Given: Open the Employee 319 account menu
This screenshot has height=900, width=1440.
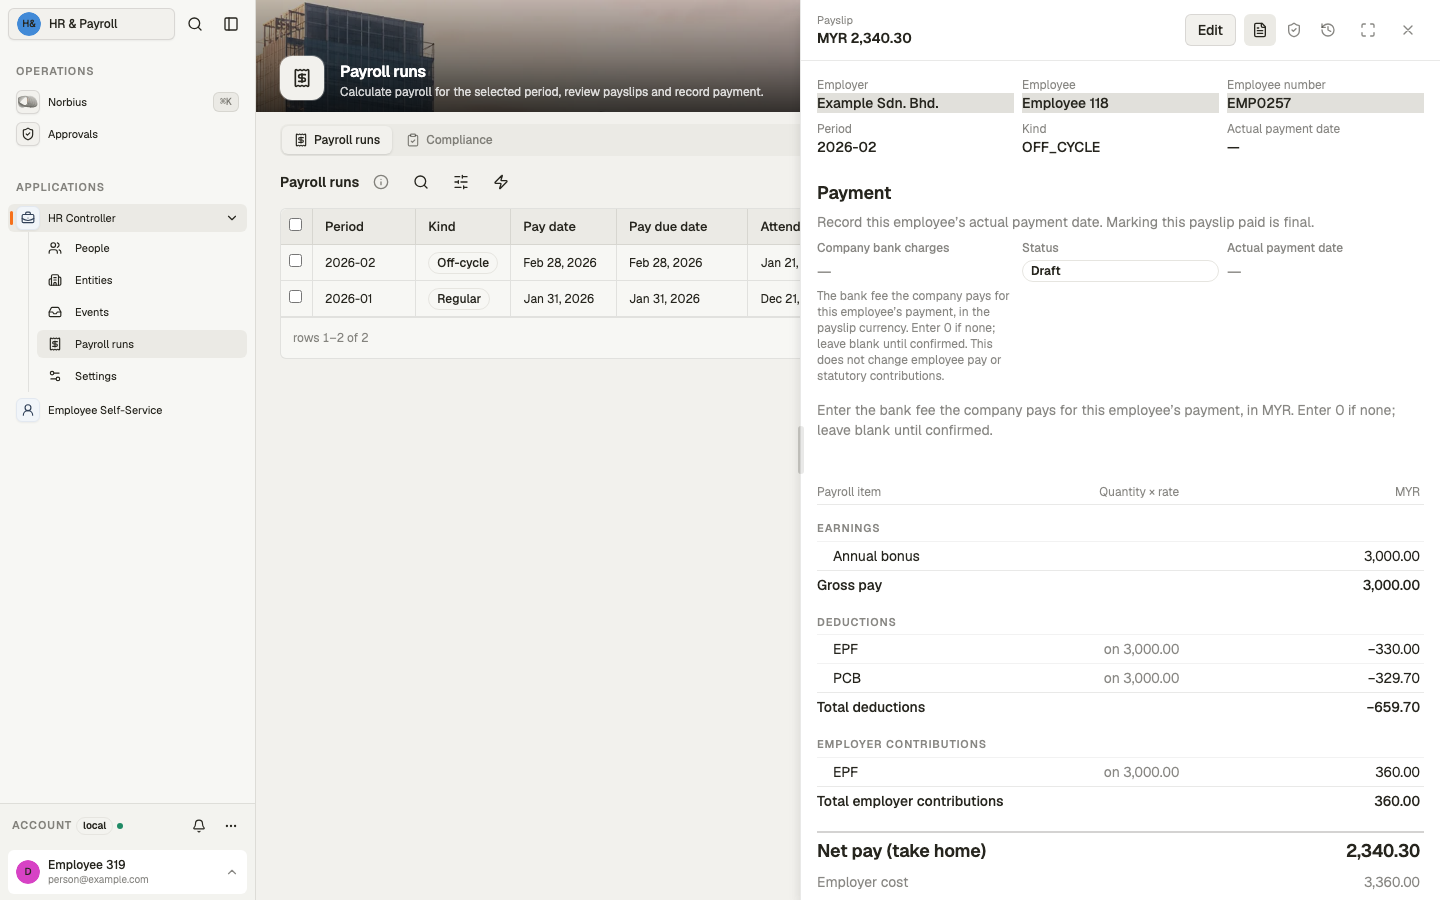Looking at the screenshot, I should pos(127,872).
